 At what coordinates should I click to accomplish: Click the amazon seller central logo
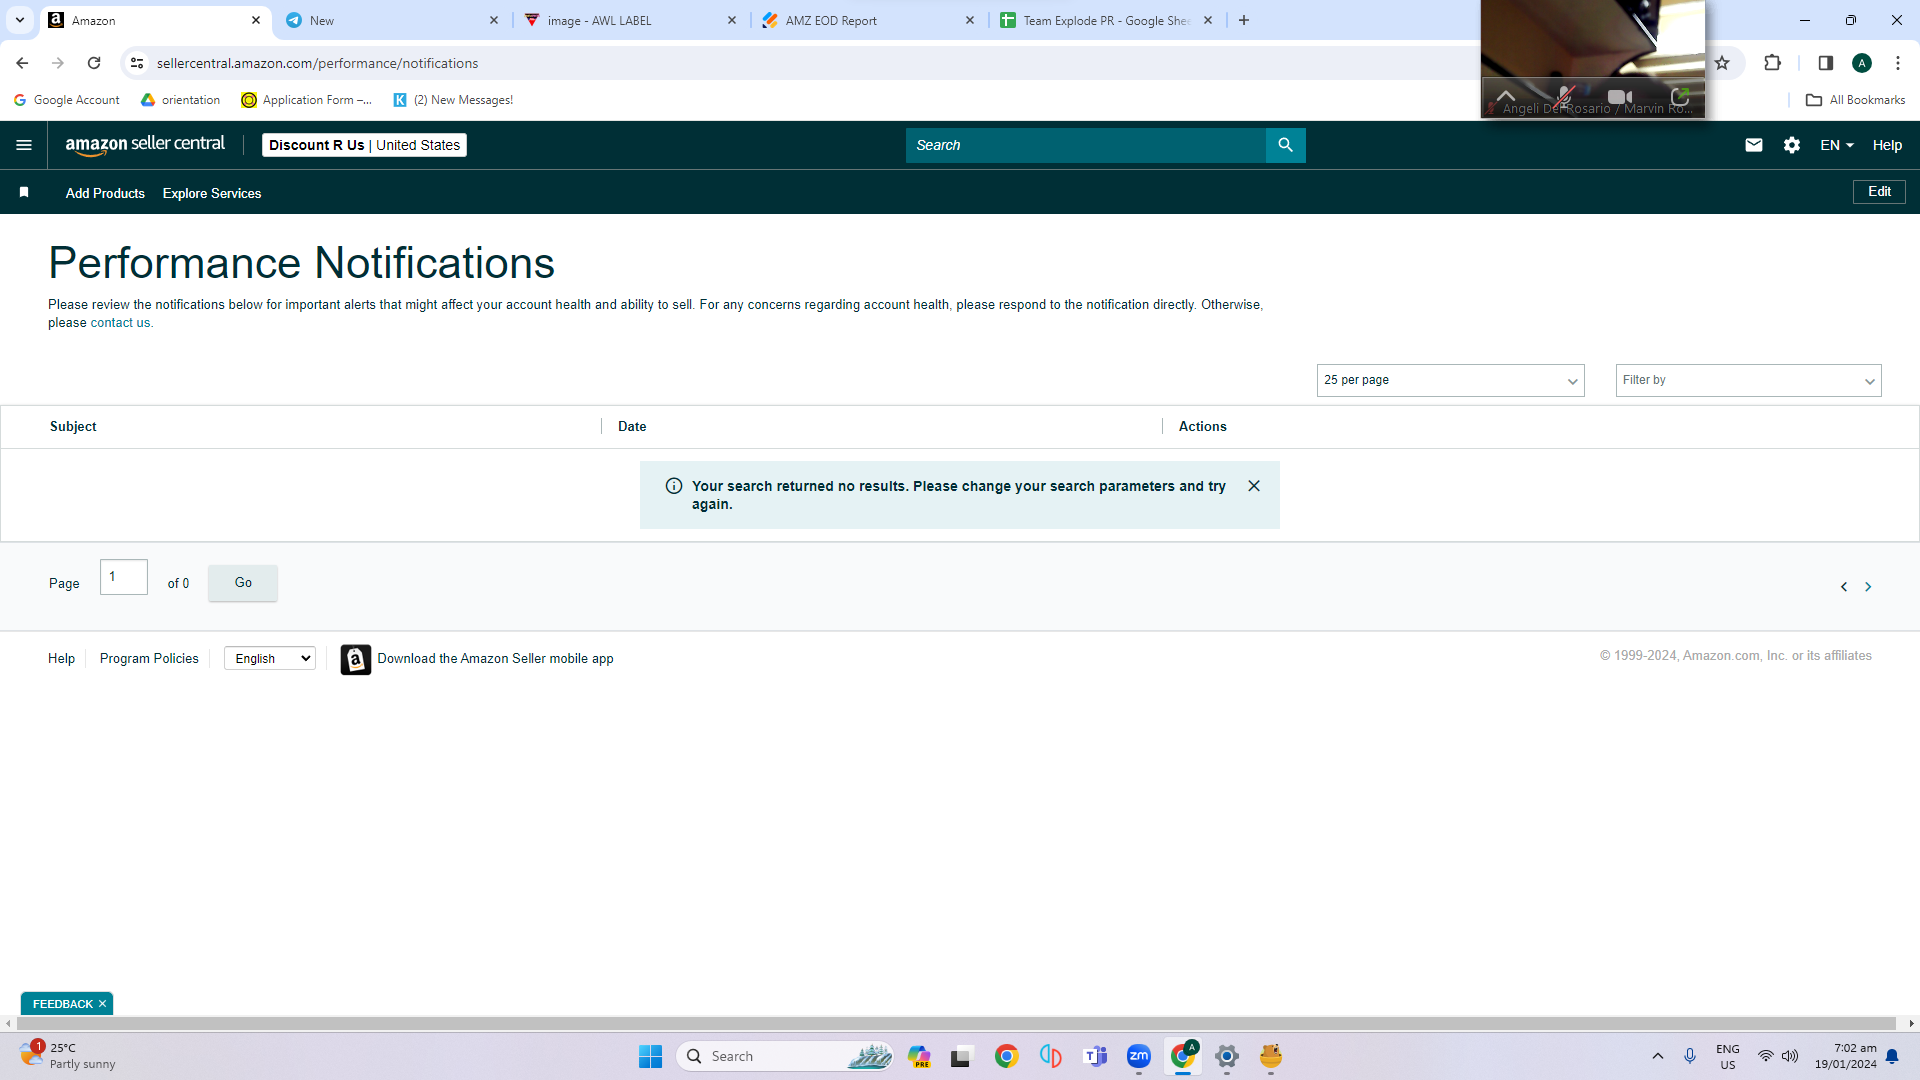coord(145,145)
